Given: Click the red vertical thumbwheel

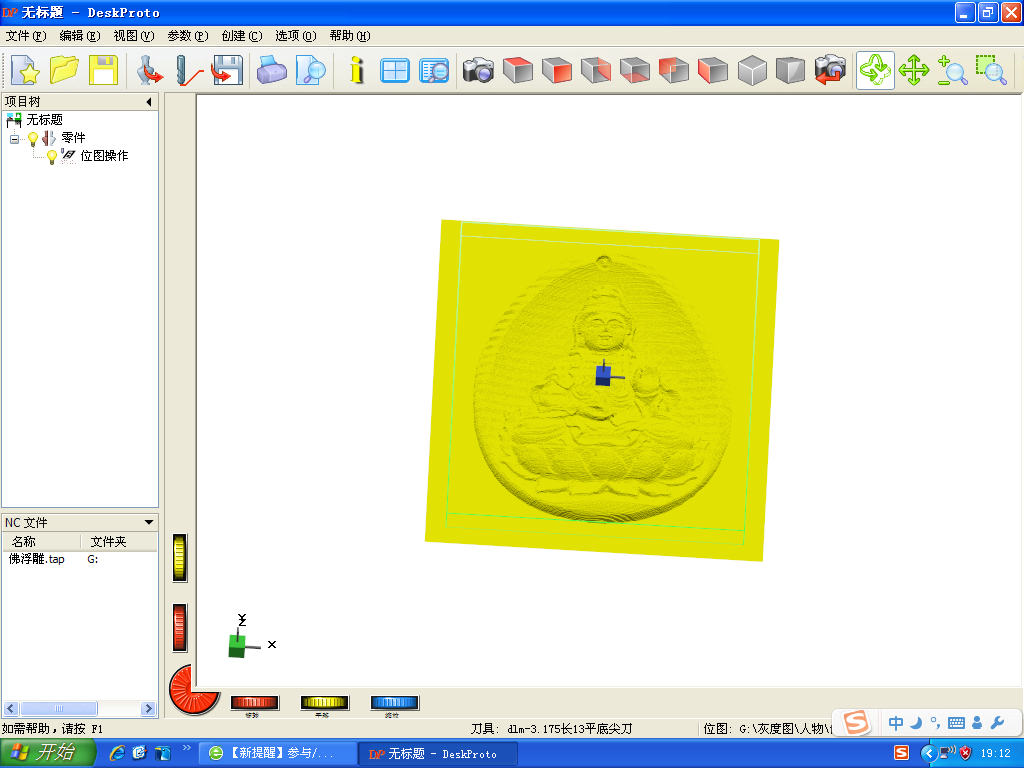Looking at the screenshot, I should pos(180,628).
